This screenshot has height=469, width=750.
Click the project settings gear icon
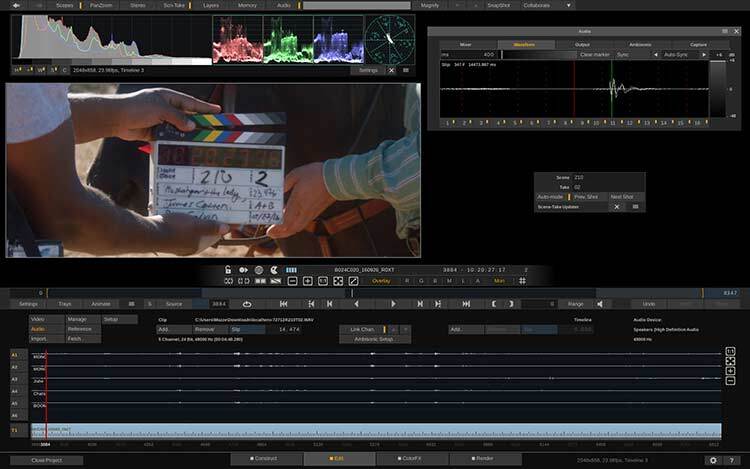point(713,460)
